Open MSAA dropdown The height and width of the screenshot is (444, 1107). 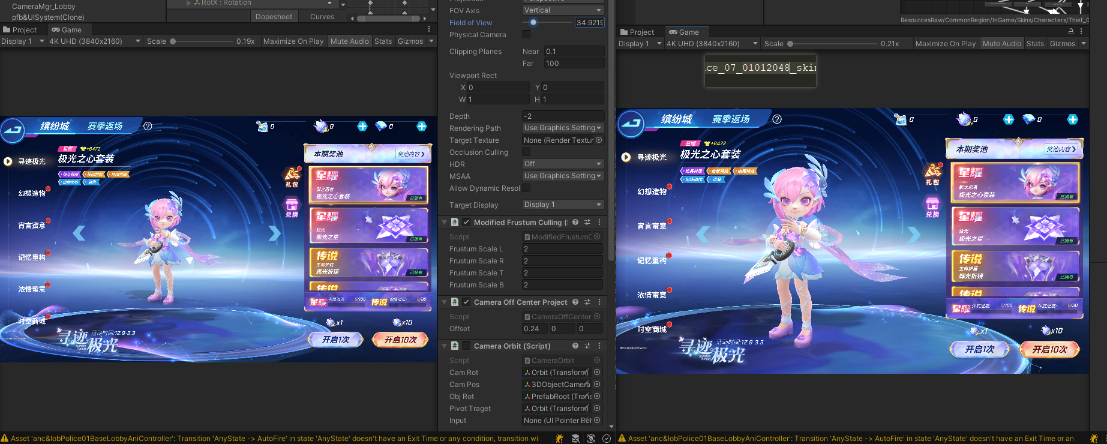click(x=563, y=175)
